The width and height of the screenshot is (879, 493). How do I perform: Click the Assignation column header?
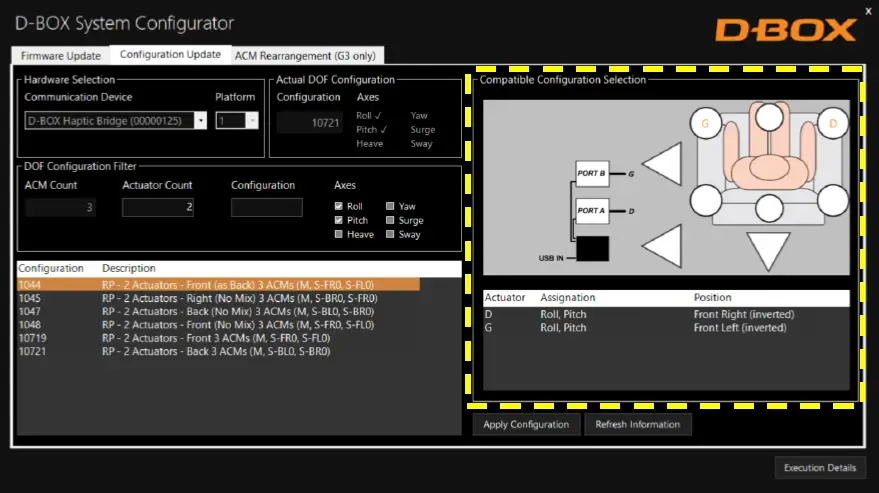tap(568, 297)
